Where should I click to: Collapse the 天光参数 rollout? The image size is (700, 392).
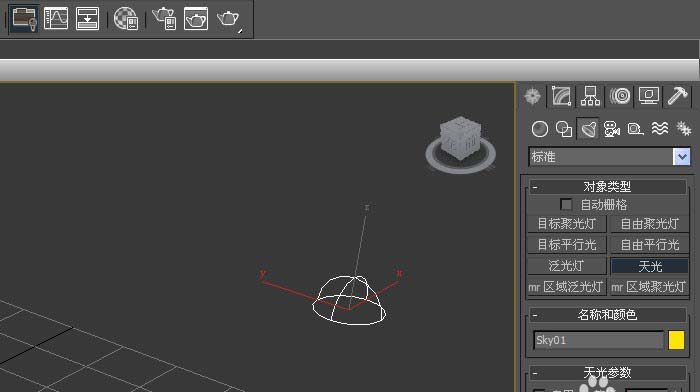(608, 372)
